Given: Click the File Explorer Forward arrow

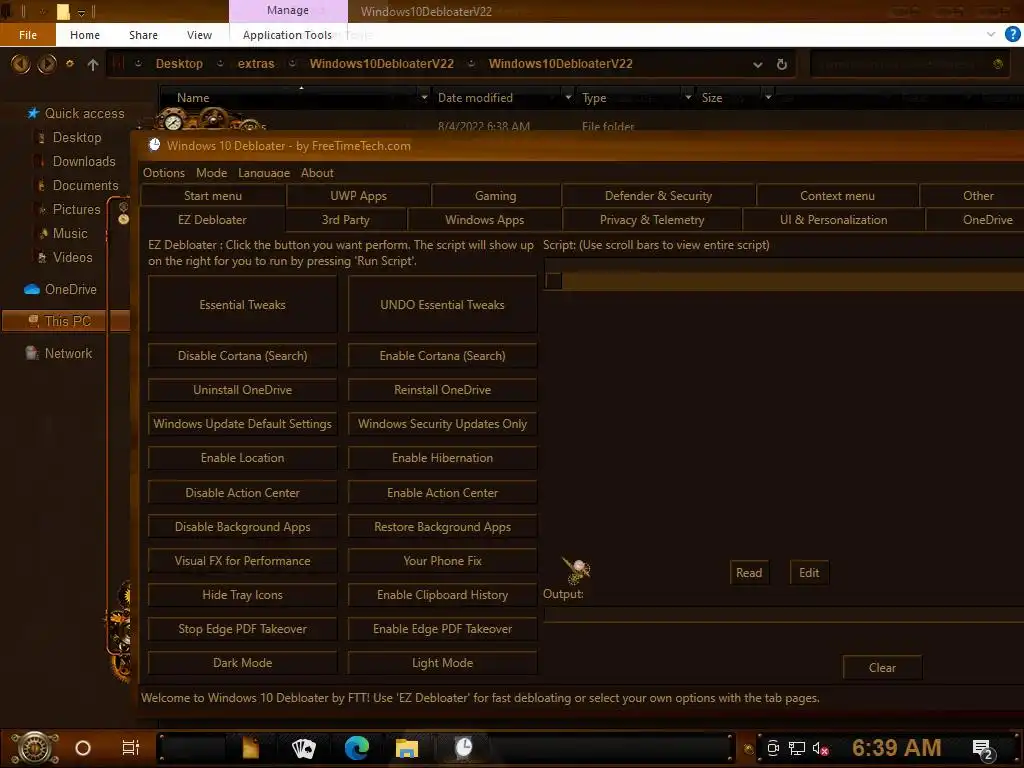Looking at the screenshot, I should point(46,64).
